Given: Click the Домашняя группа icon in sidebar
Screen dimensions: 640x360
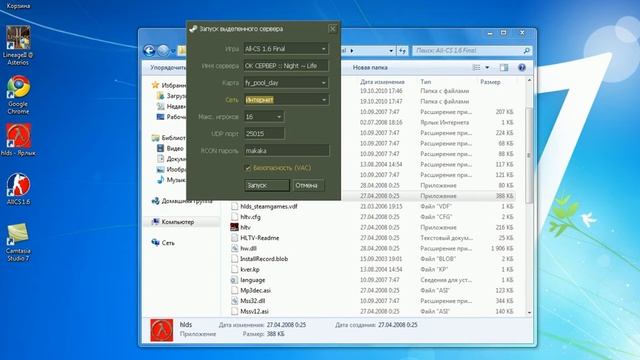Looking at the screenshot, I should pos(156,201).
